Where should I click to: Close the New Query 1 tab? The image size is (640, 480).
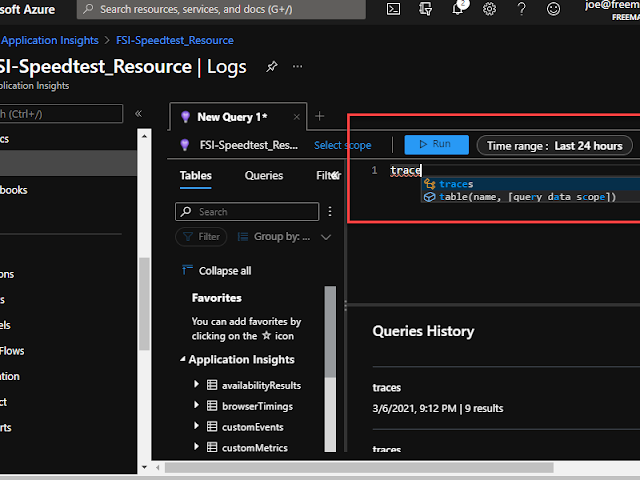coord(297,117)
